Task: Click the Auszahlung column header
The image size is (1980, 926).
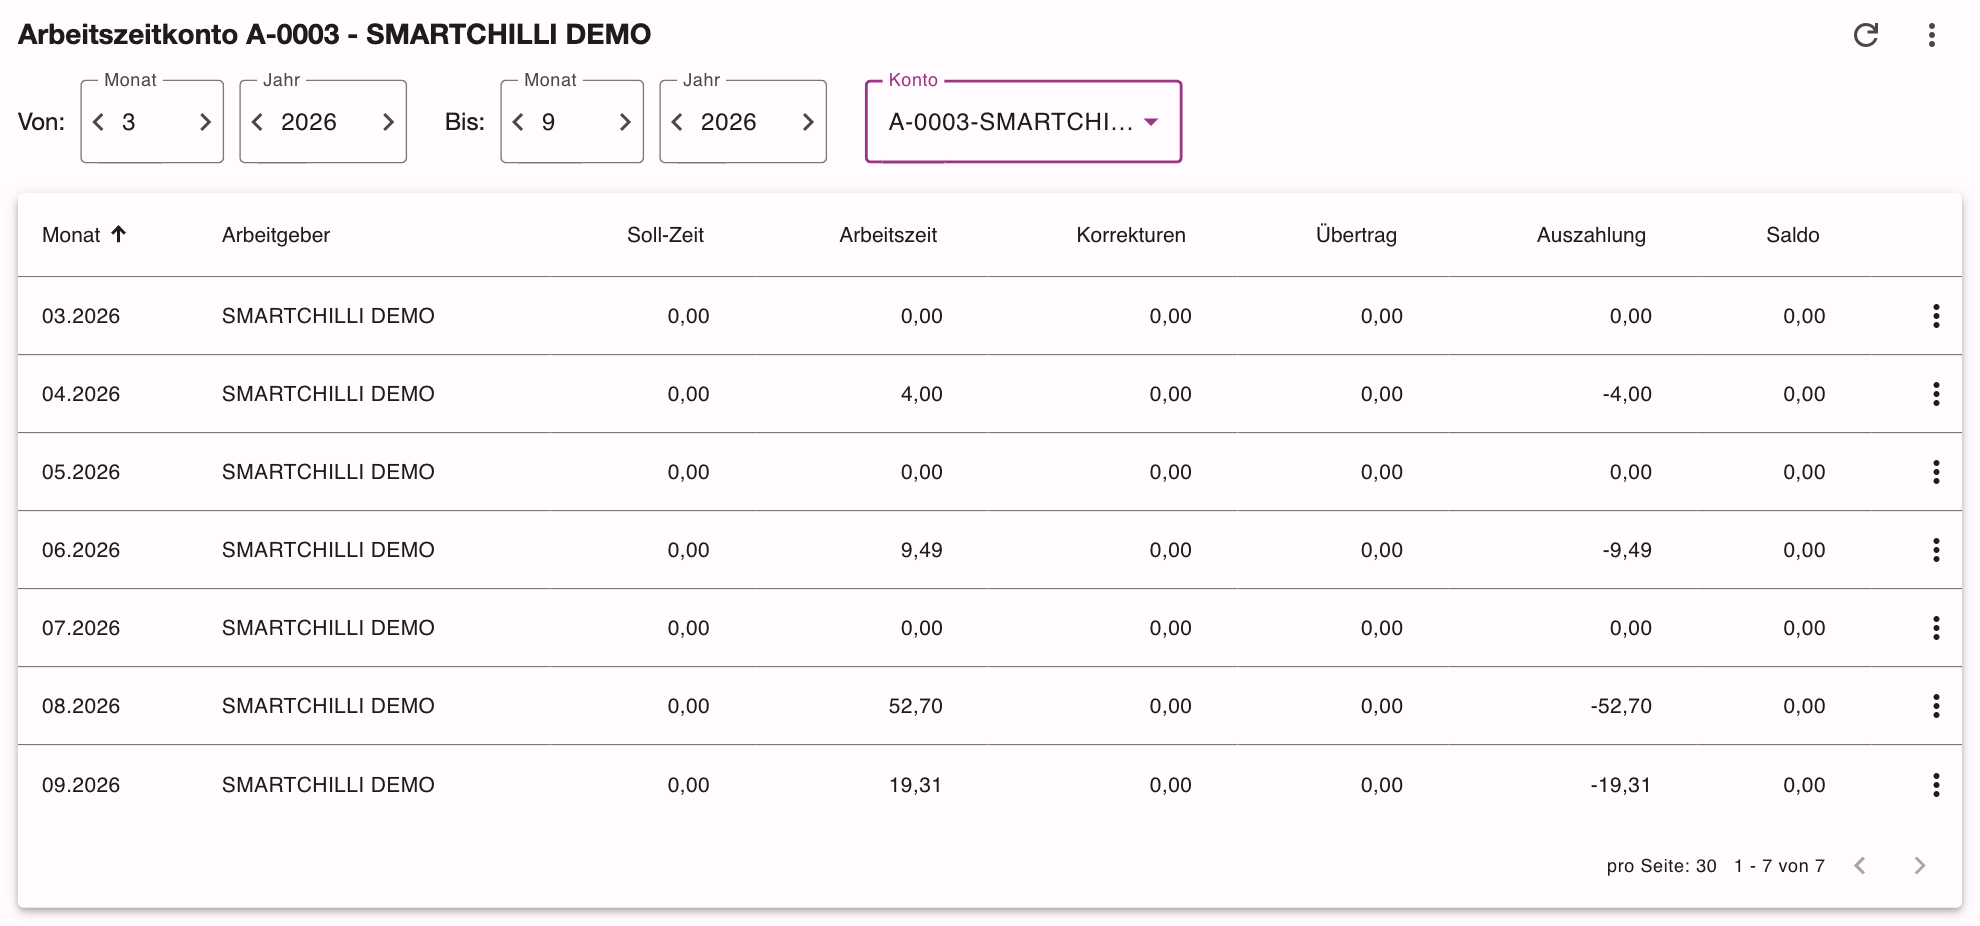Action: click(1591, 235)
